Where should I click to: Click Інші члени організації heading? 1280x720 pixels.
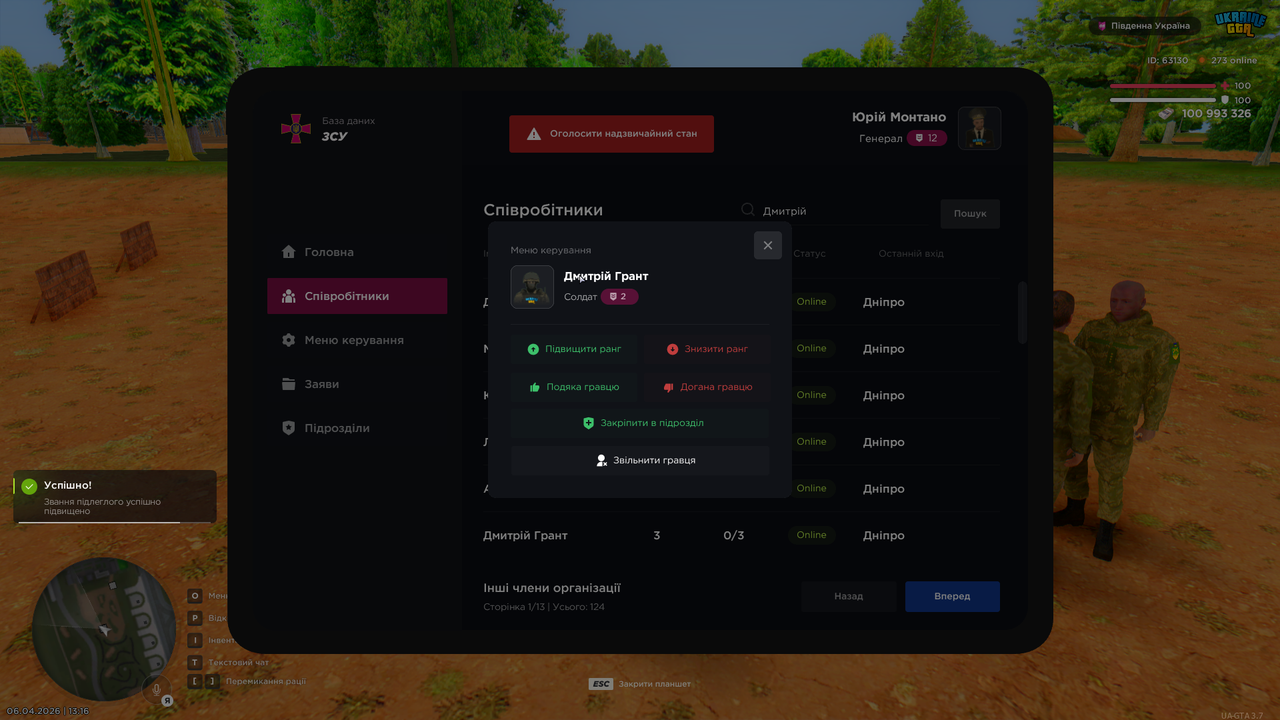click(x=552, y=588)
